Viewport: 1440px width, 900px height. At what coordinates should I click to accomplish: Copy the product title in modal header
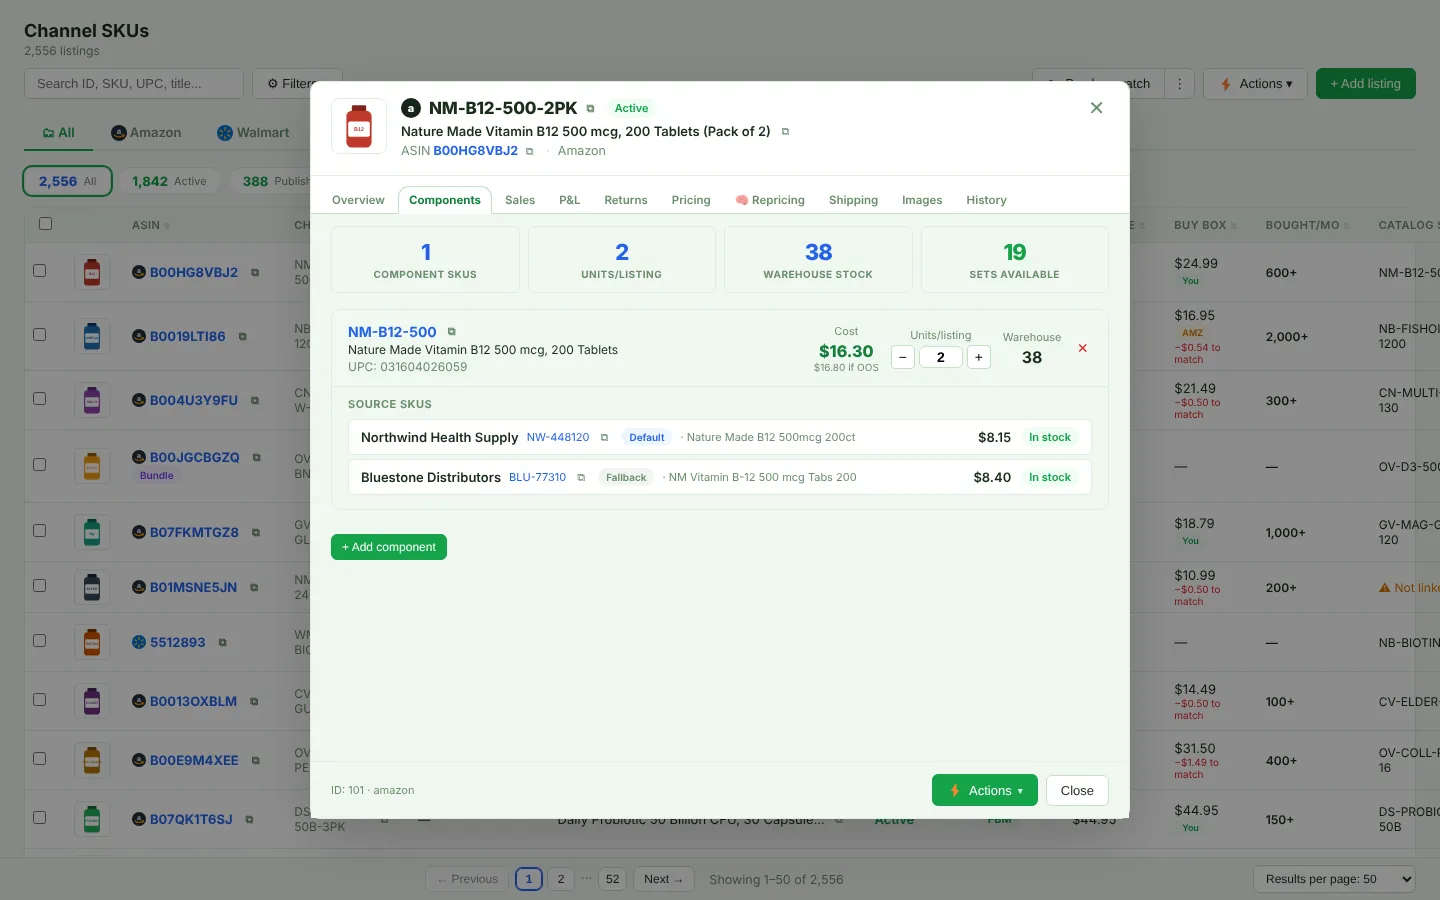click(x=785, y=131)
